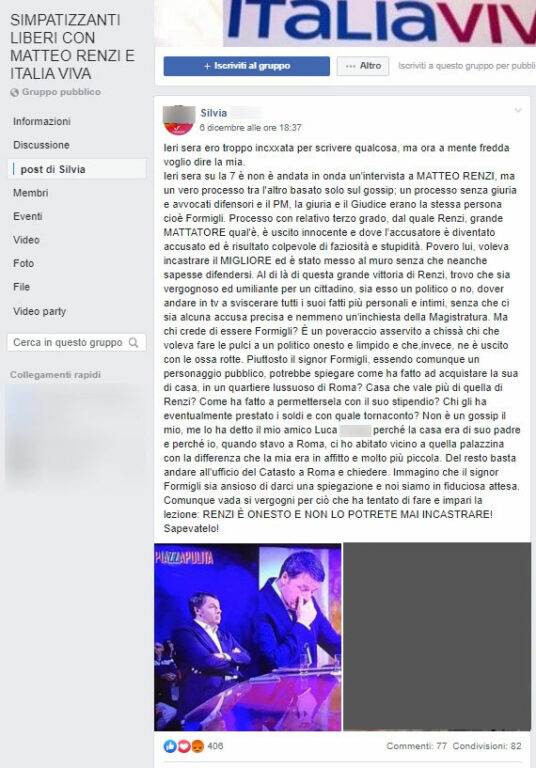The height and width of the screenshot is (768, 536).
Task: Click the red heart Love reaction icon
Action: 184,746
